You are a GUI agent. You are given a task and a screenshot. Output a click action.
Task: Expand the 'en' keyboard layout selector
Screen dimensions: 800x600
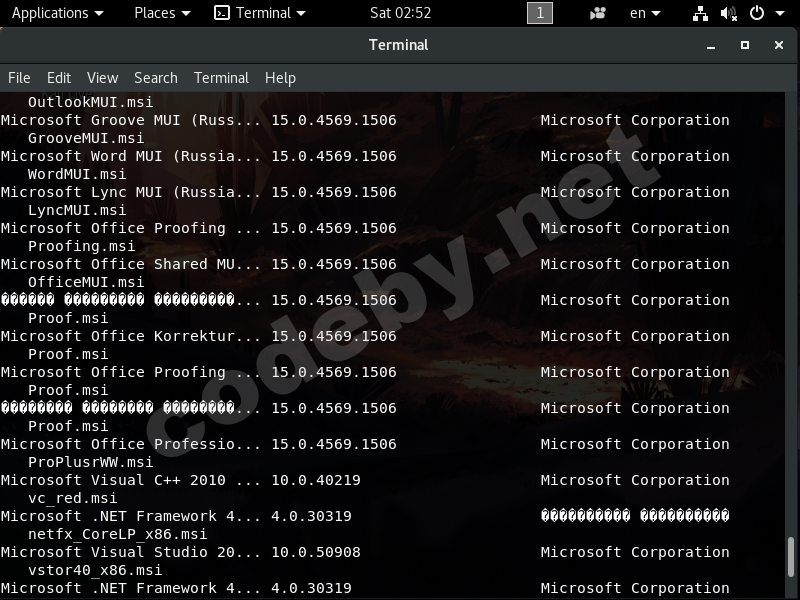(x=645, y=13)
